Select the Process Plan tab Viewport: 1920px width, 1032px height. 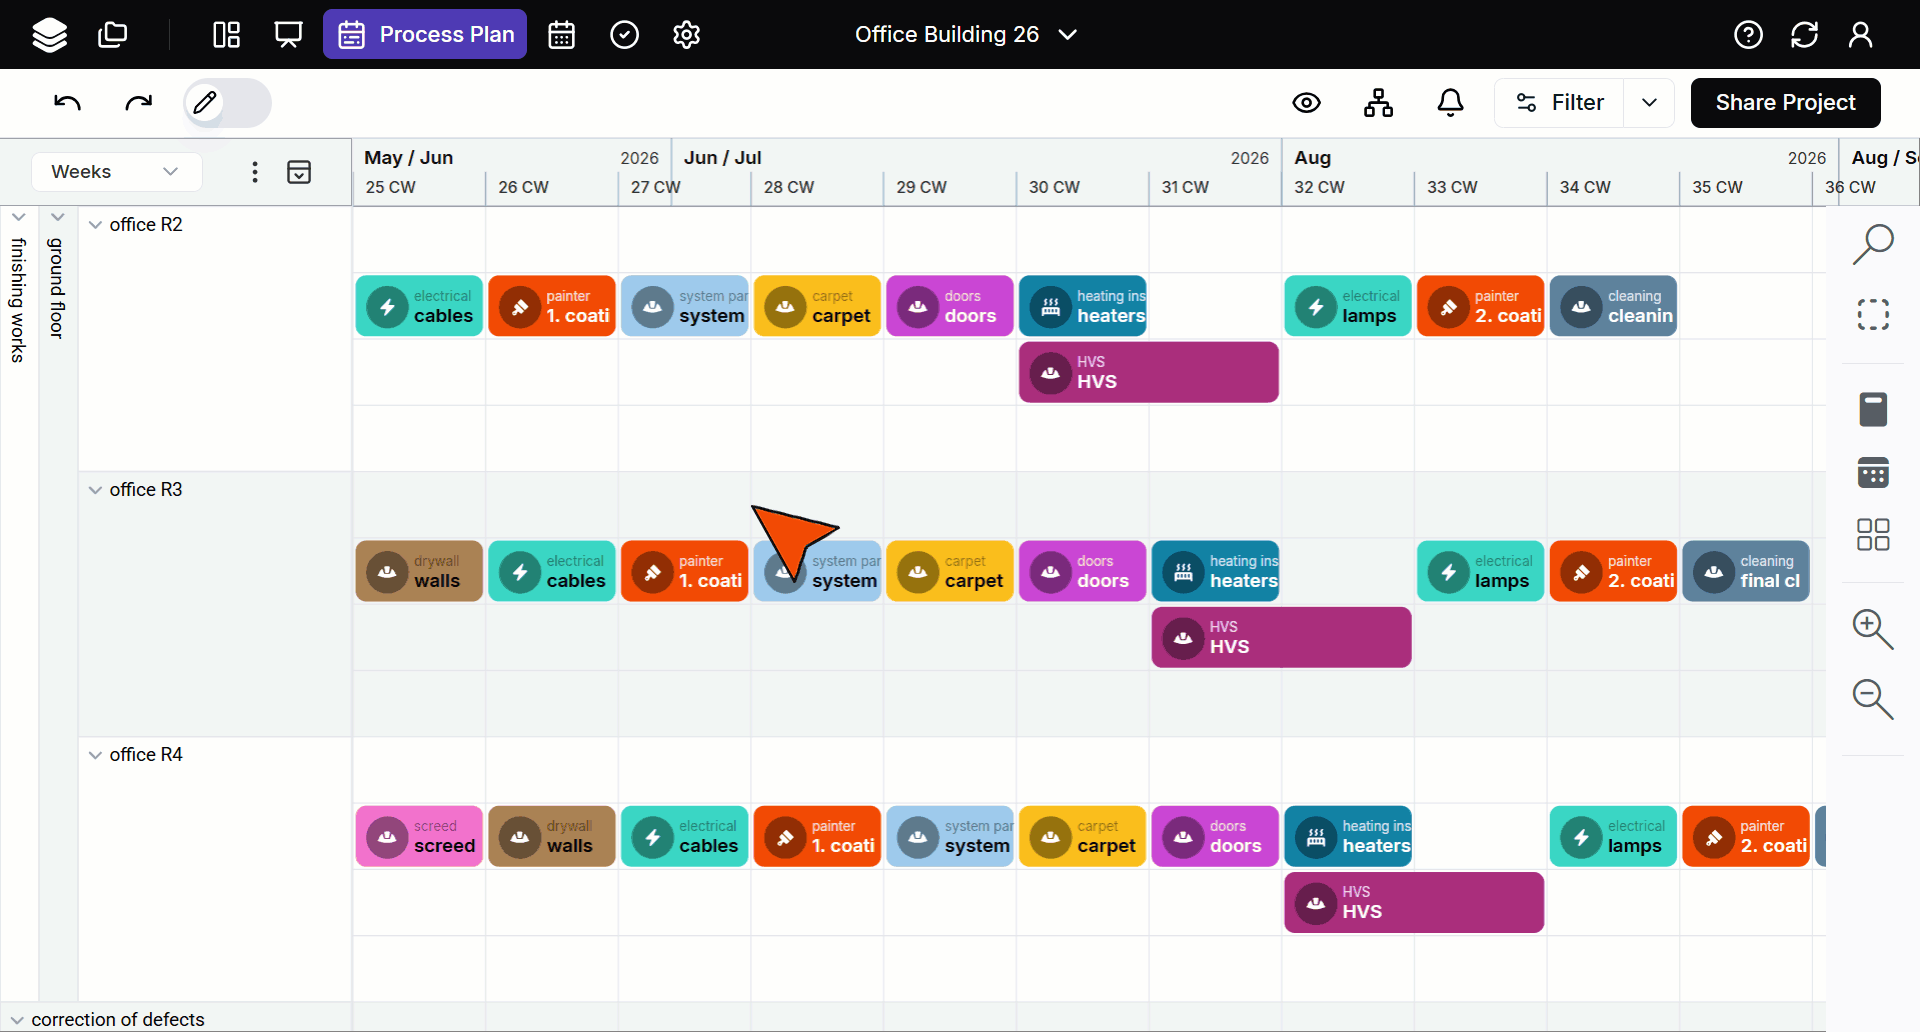point(425,35)
